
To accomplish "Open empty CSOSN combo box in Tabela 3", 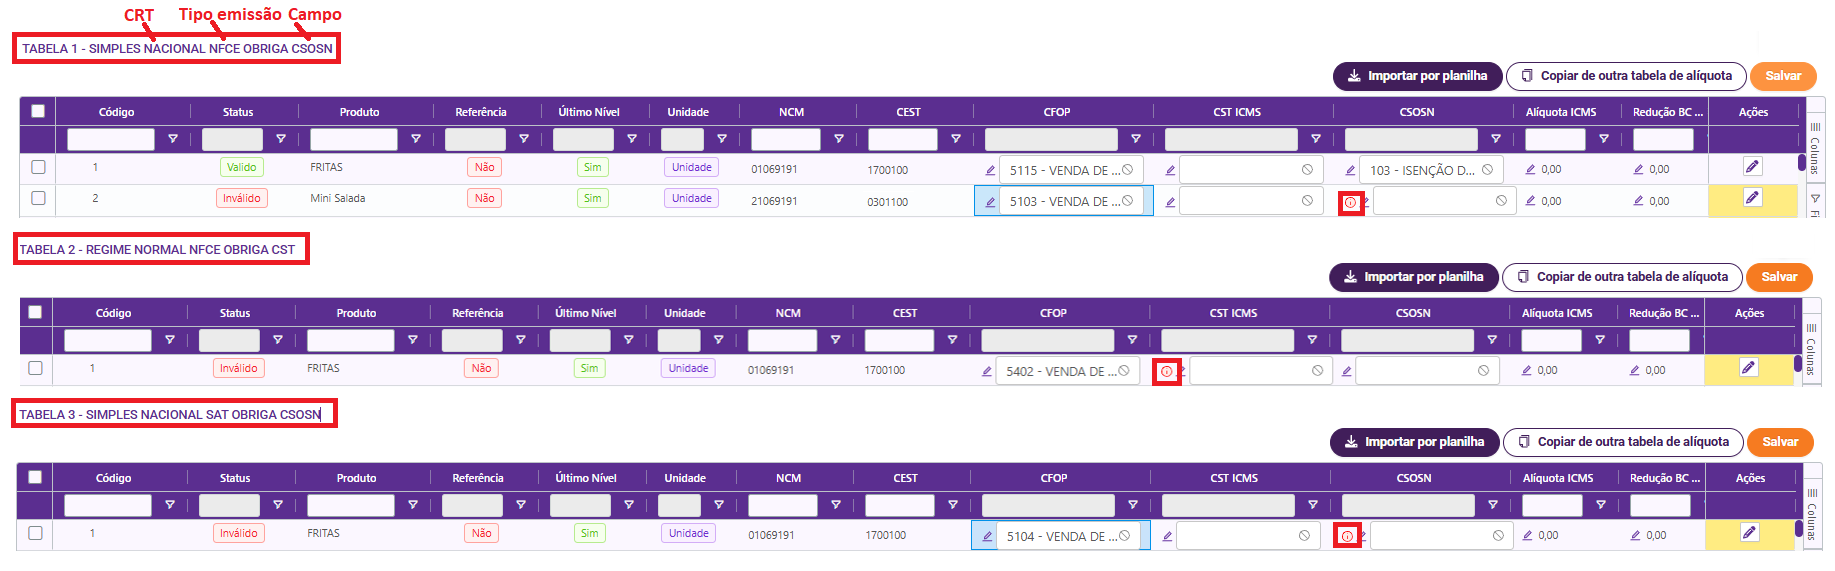I will (1442, 536).
